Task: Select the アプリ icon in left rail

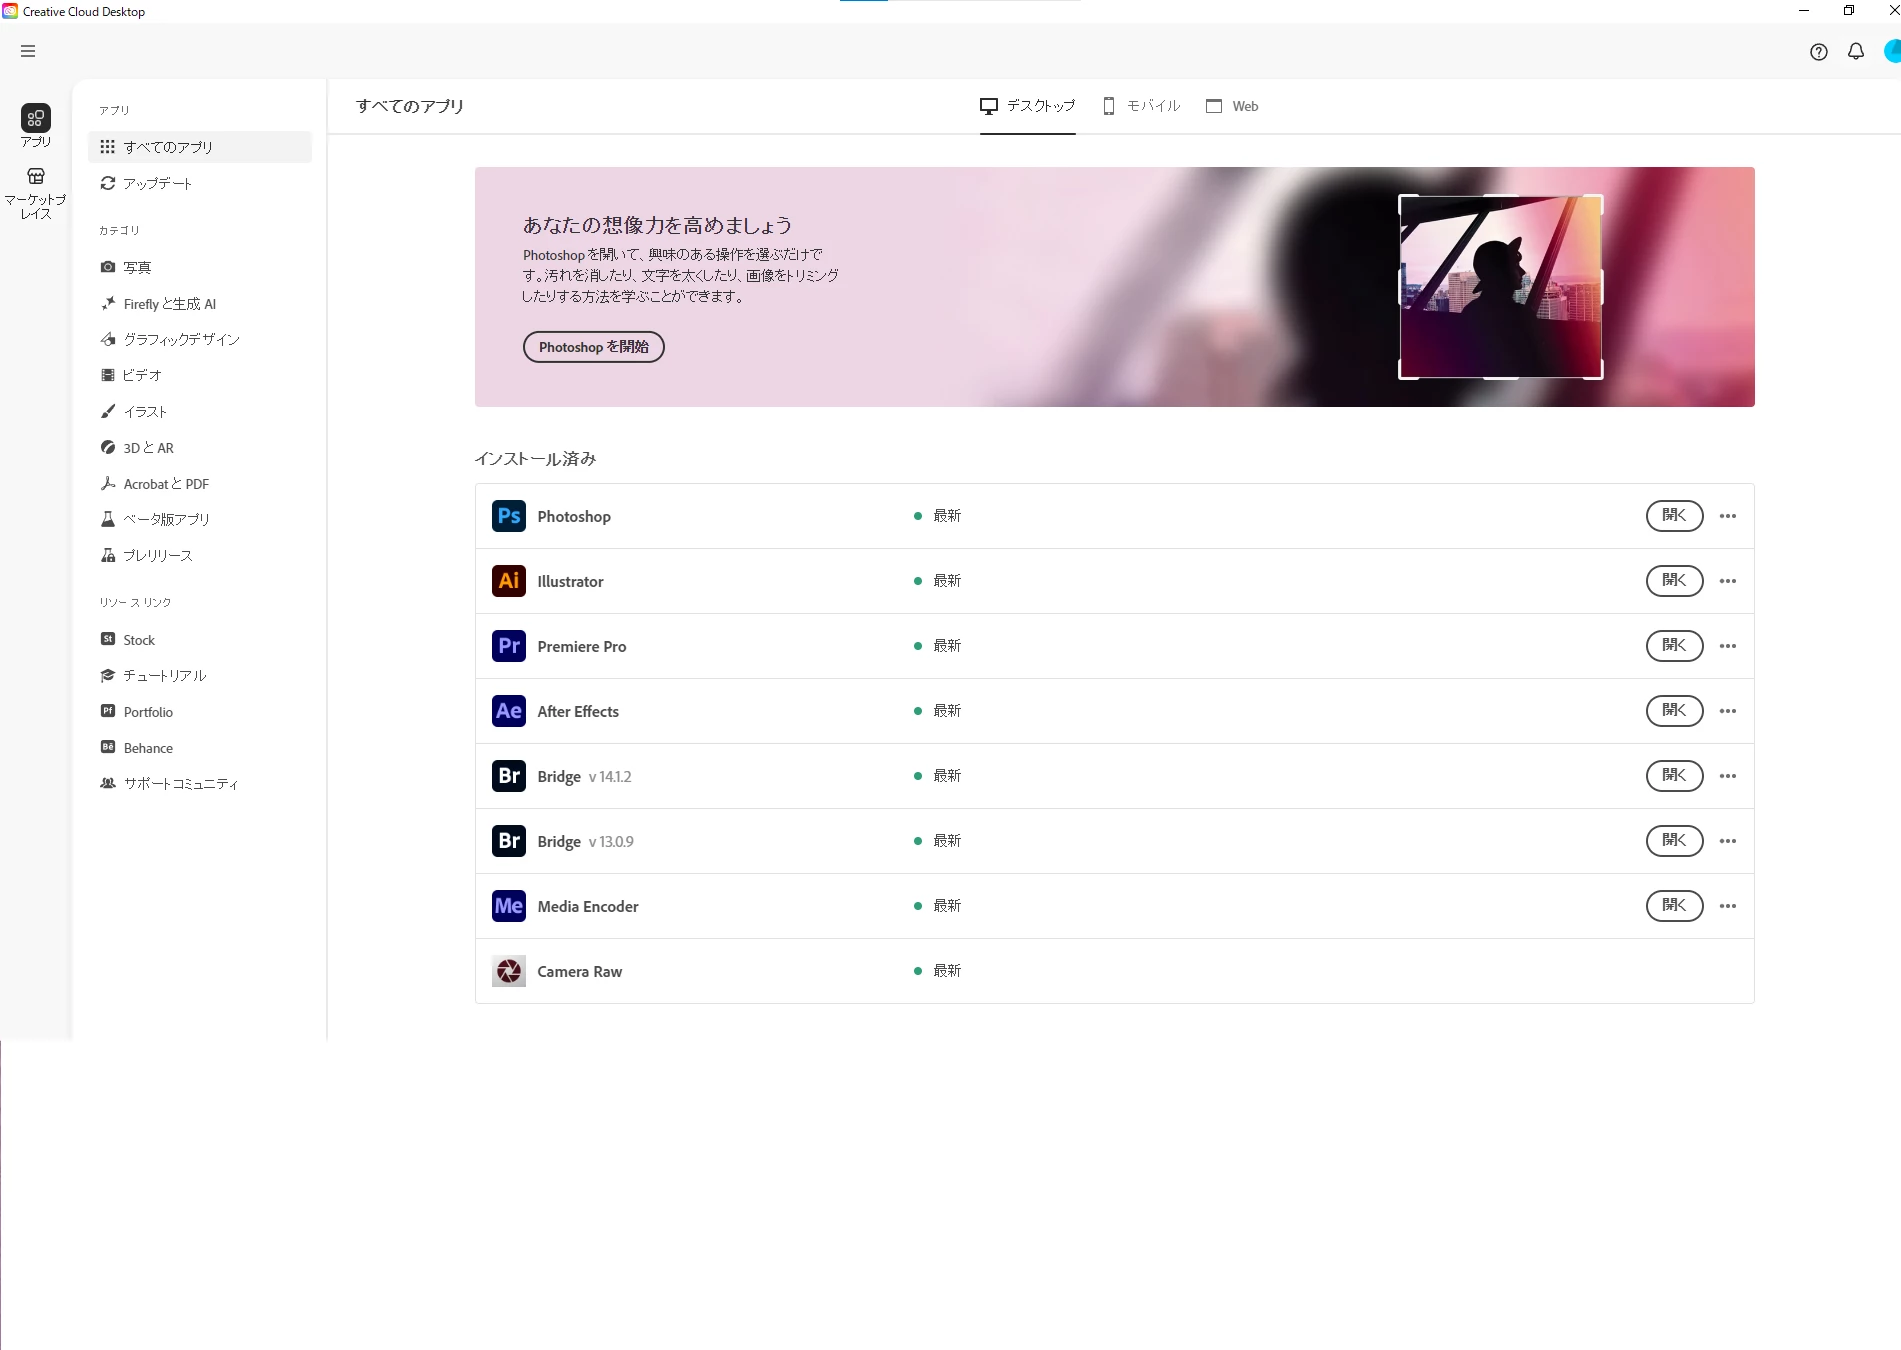Action: pyautogui.click(x=36, y=126)
